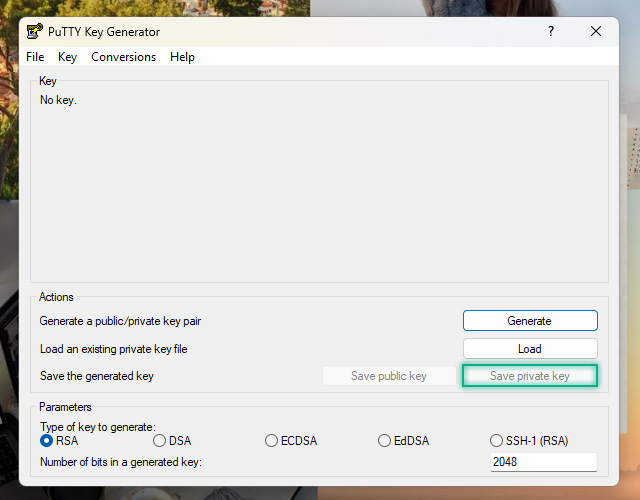Click the Save public key button
640x500 pixels.
389,376
